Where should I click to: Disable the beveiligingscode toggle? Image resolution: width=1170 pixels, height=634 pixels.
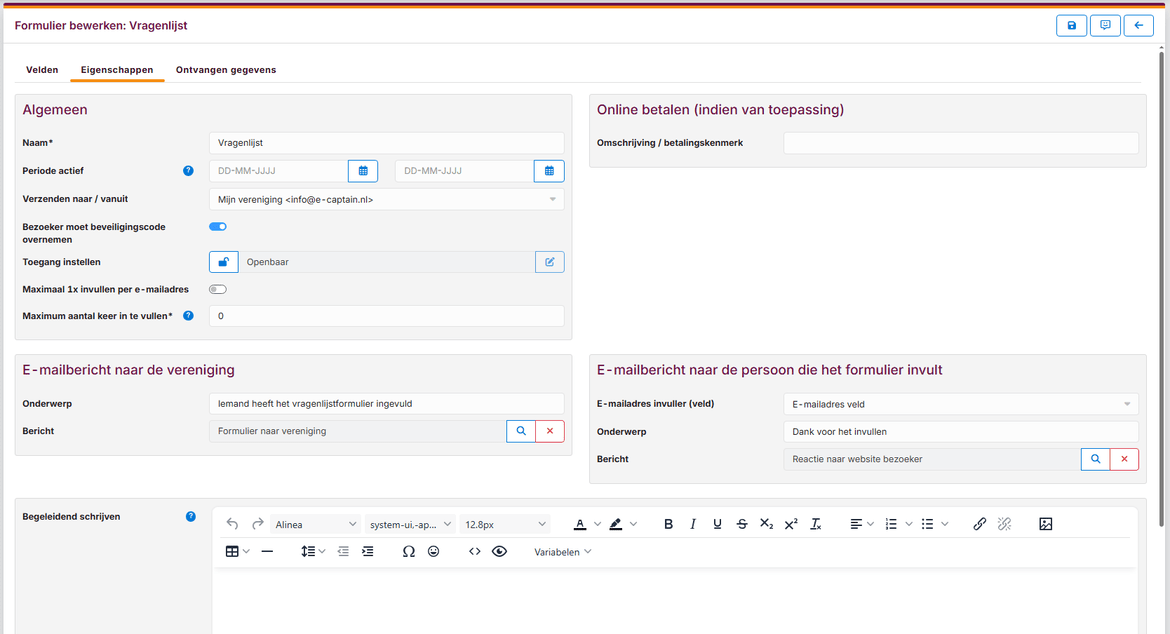[x=218, y=227]
